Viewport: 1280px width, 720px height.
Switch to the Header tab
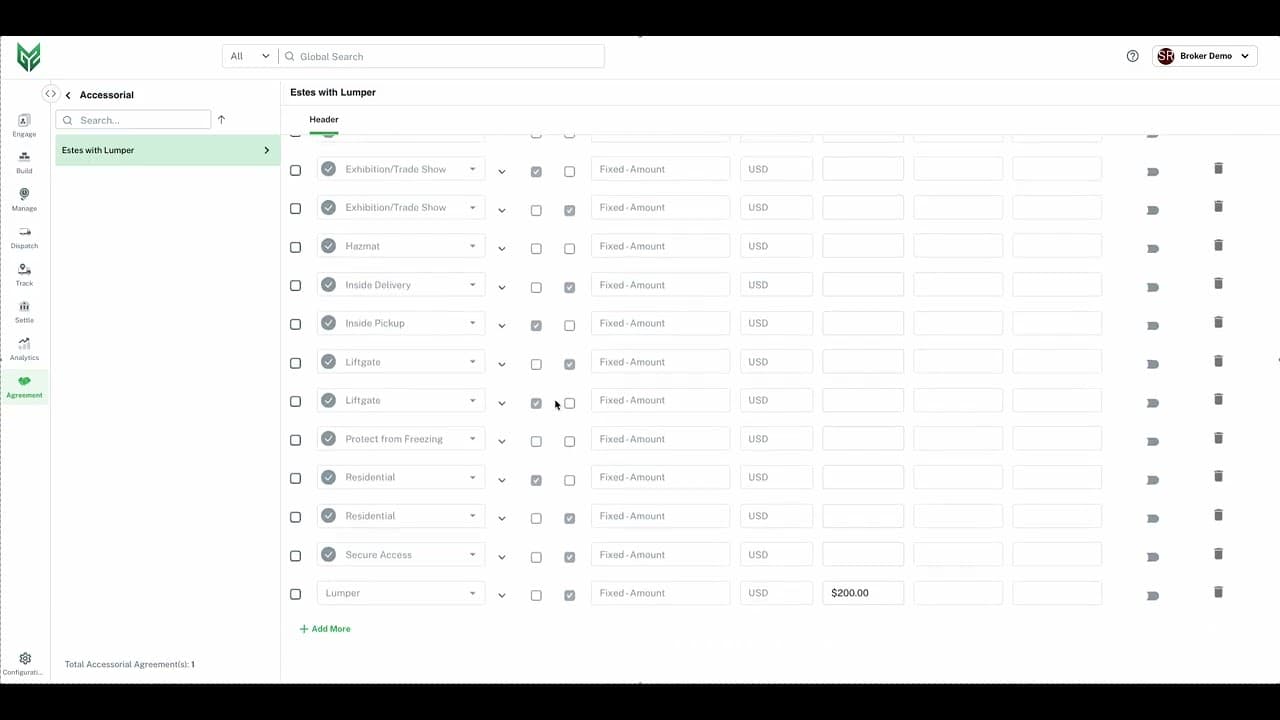[x=324, y=120]
